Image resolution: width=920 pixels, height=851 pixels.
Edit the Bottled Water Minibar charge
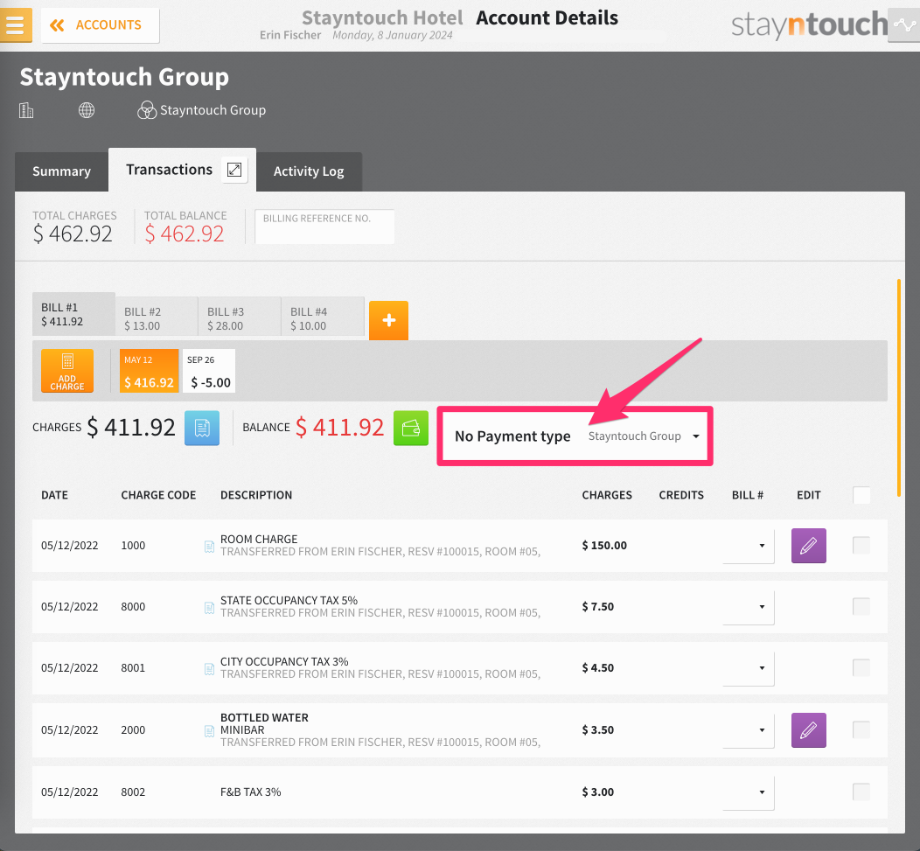(x=809, y=730)
